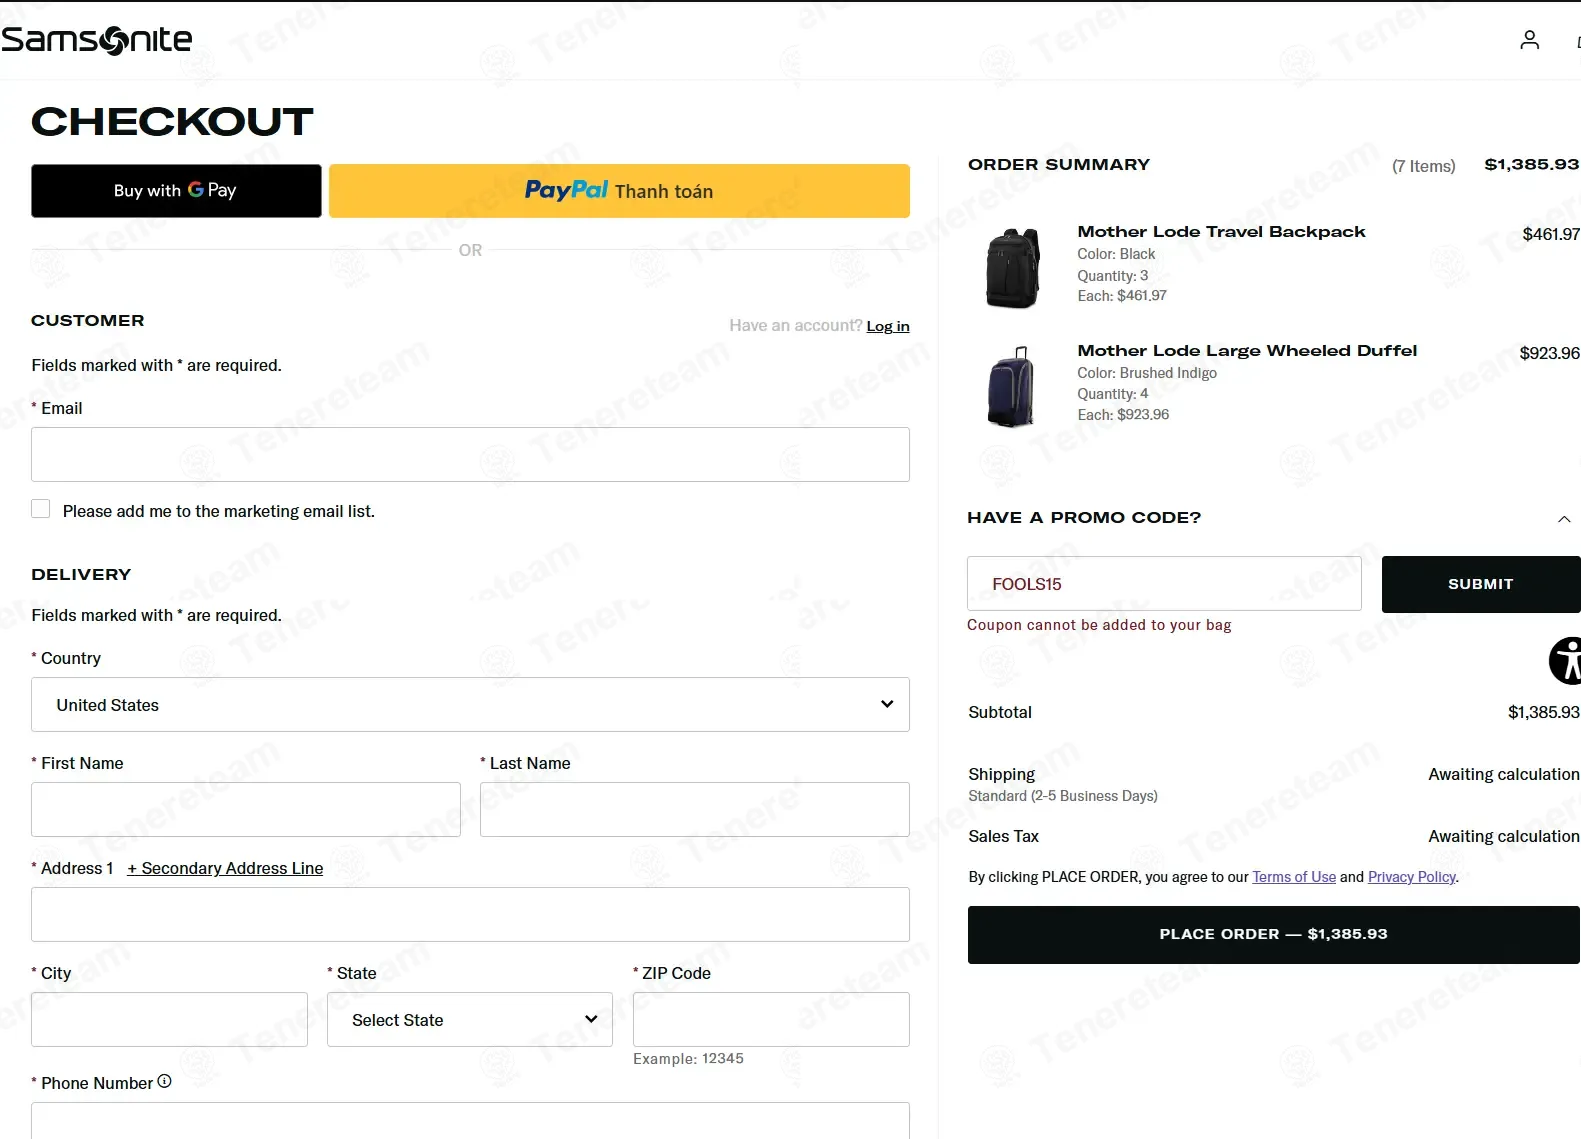The width and height of the screenshot is (1581, 1139).
Task: Focus the Address 1 field
Action: pos(470,915)
